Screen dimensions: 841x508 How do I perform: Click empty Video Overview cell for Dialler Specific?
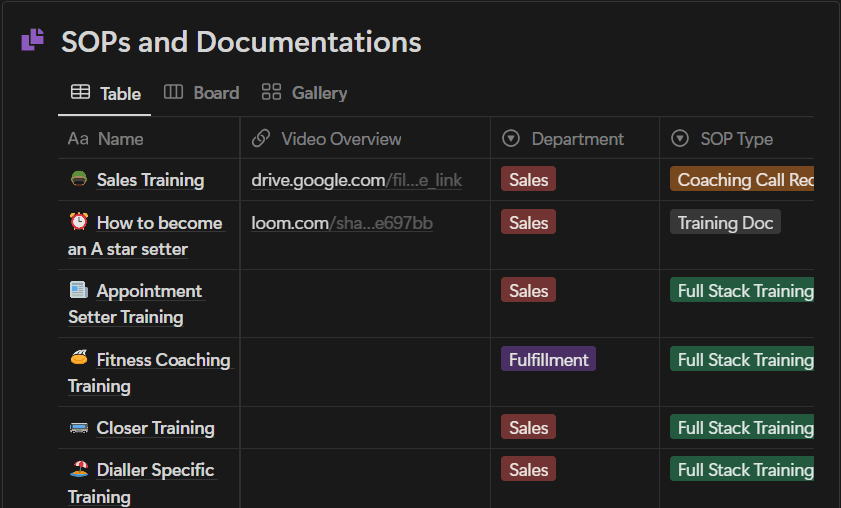coord(365,478)
